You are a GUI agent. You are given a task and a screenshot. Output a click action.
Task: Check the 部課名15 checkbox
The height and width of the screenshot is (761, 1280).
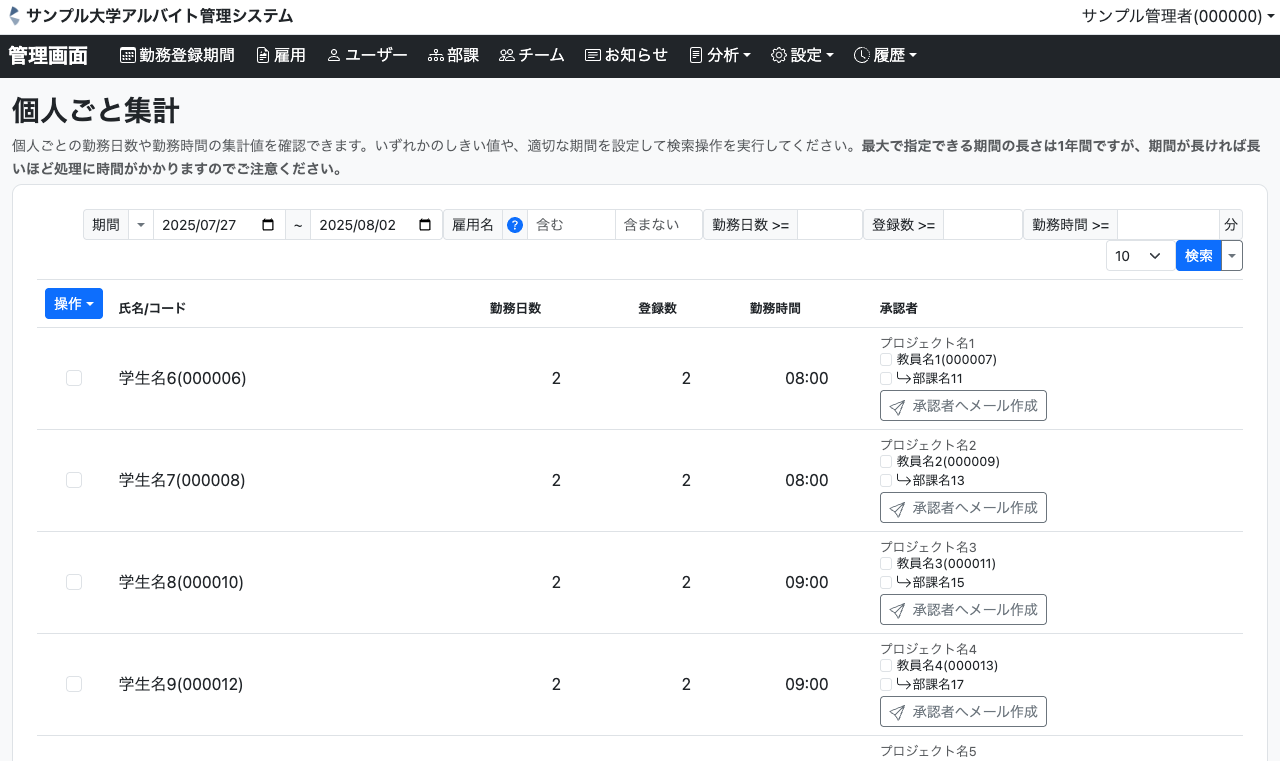coord(886,583)
